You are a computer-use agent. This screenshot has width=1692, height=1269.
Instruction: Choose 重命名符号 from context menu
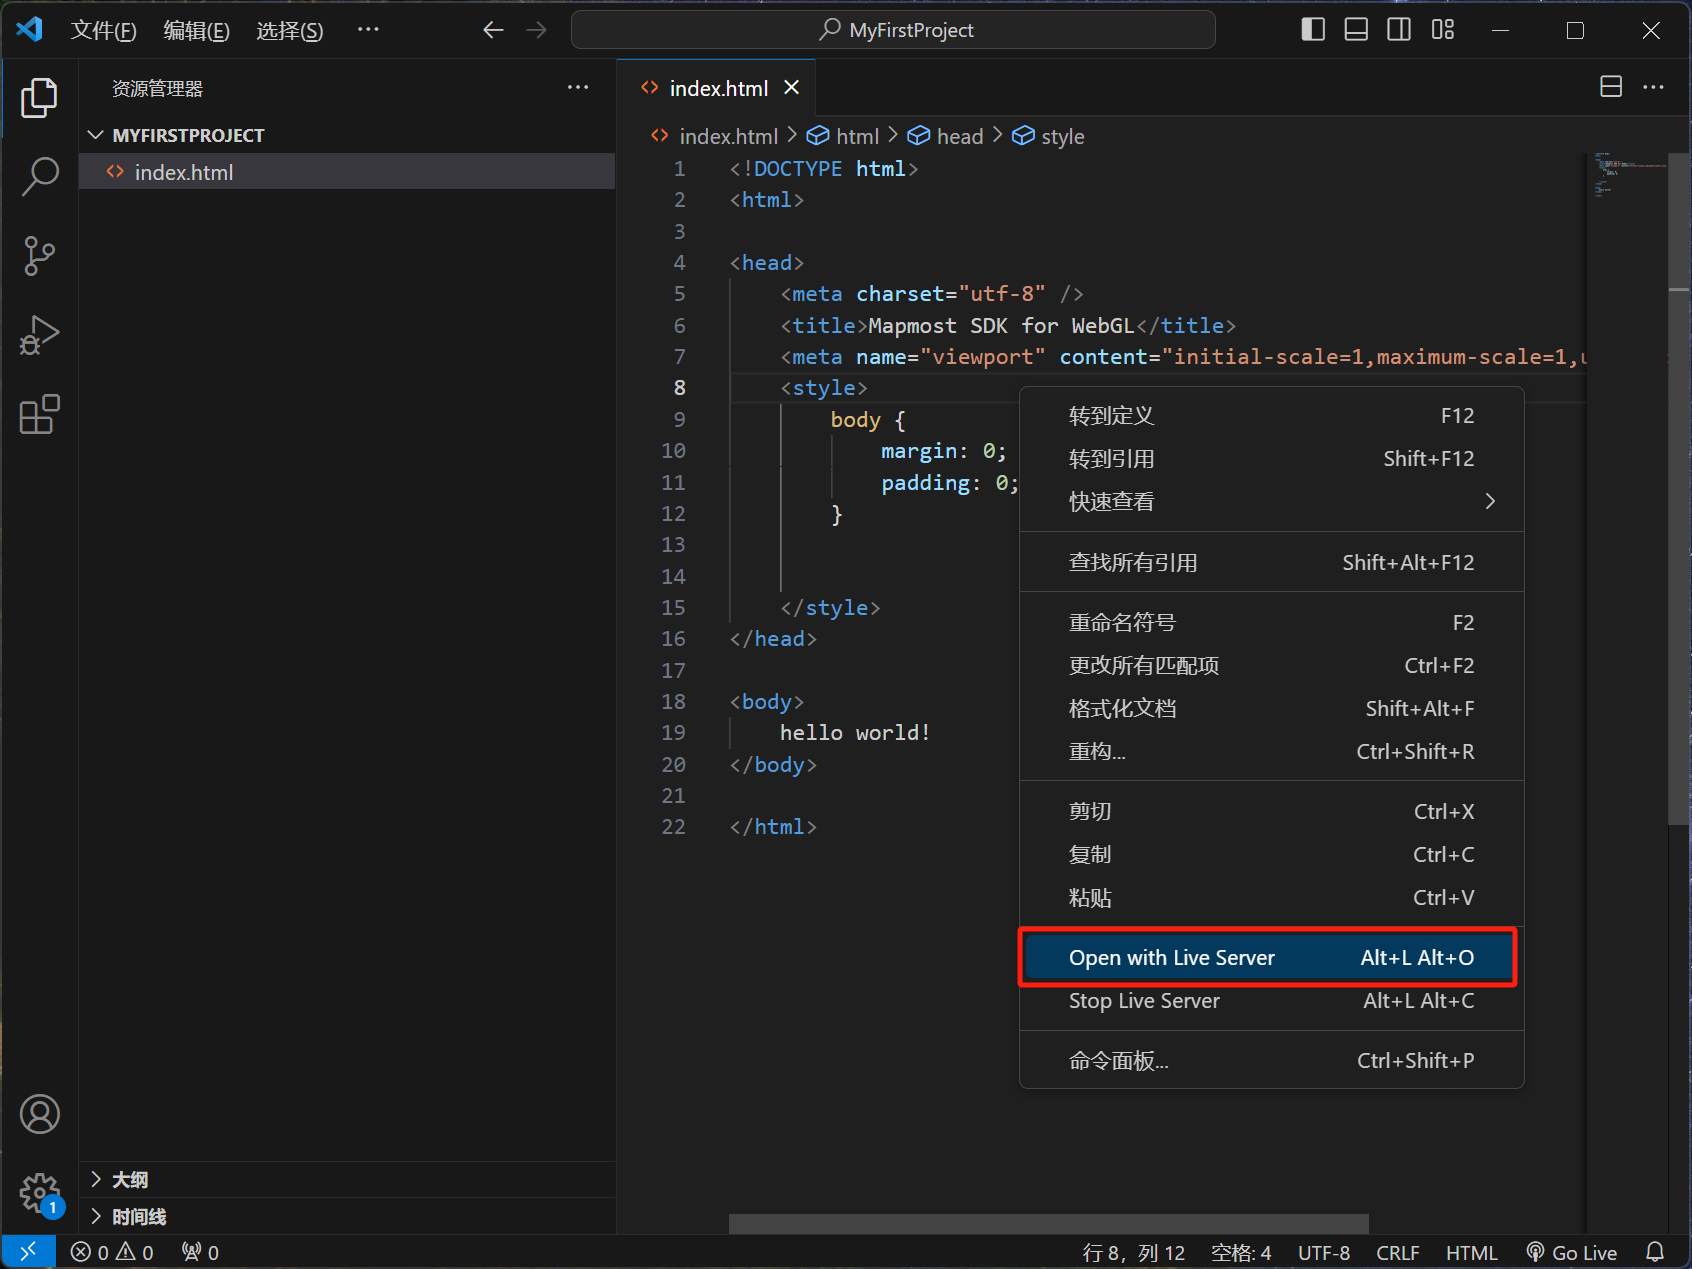click(x=1271, y=623)
